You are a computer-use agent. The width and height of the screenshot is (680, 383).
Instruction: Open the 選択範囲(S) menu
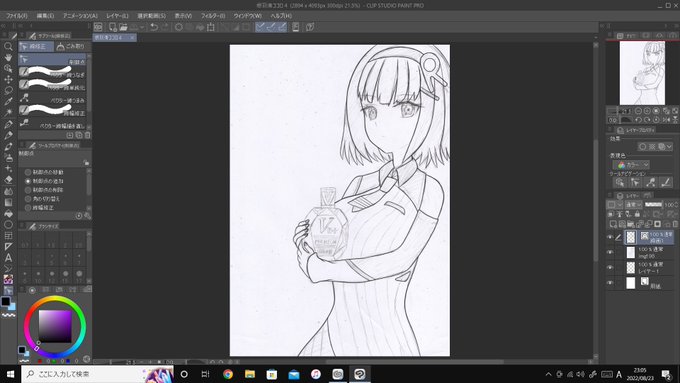click(x=151, y=16)
